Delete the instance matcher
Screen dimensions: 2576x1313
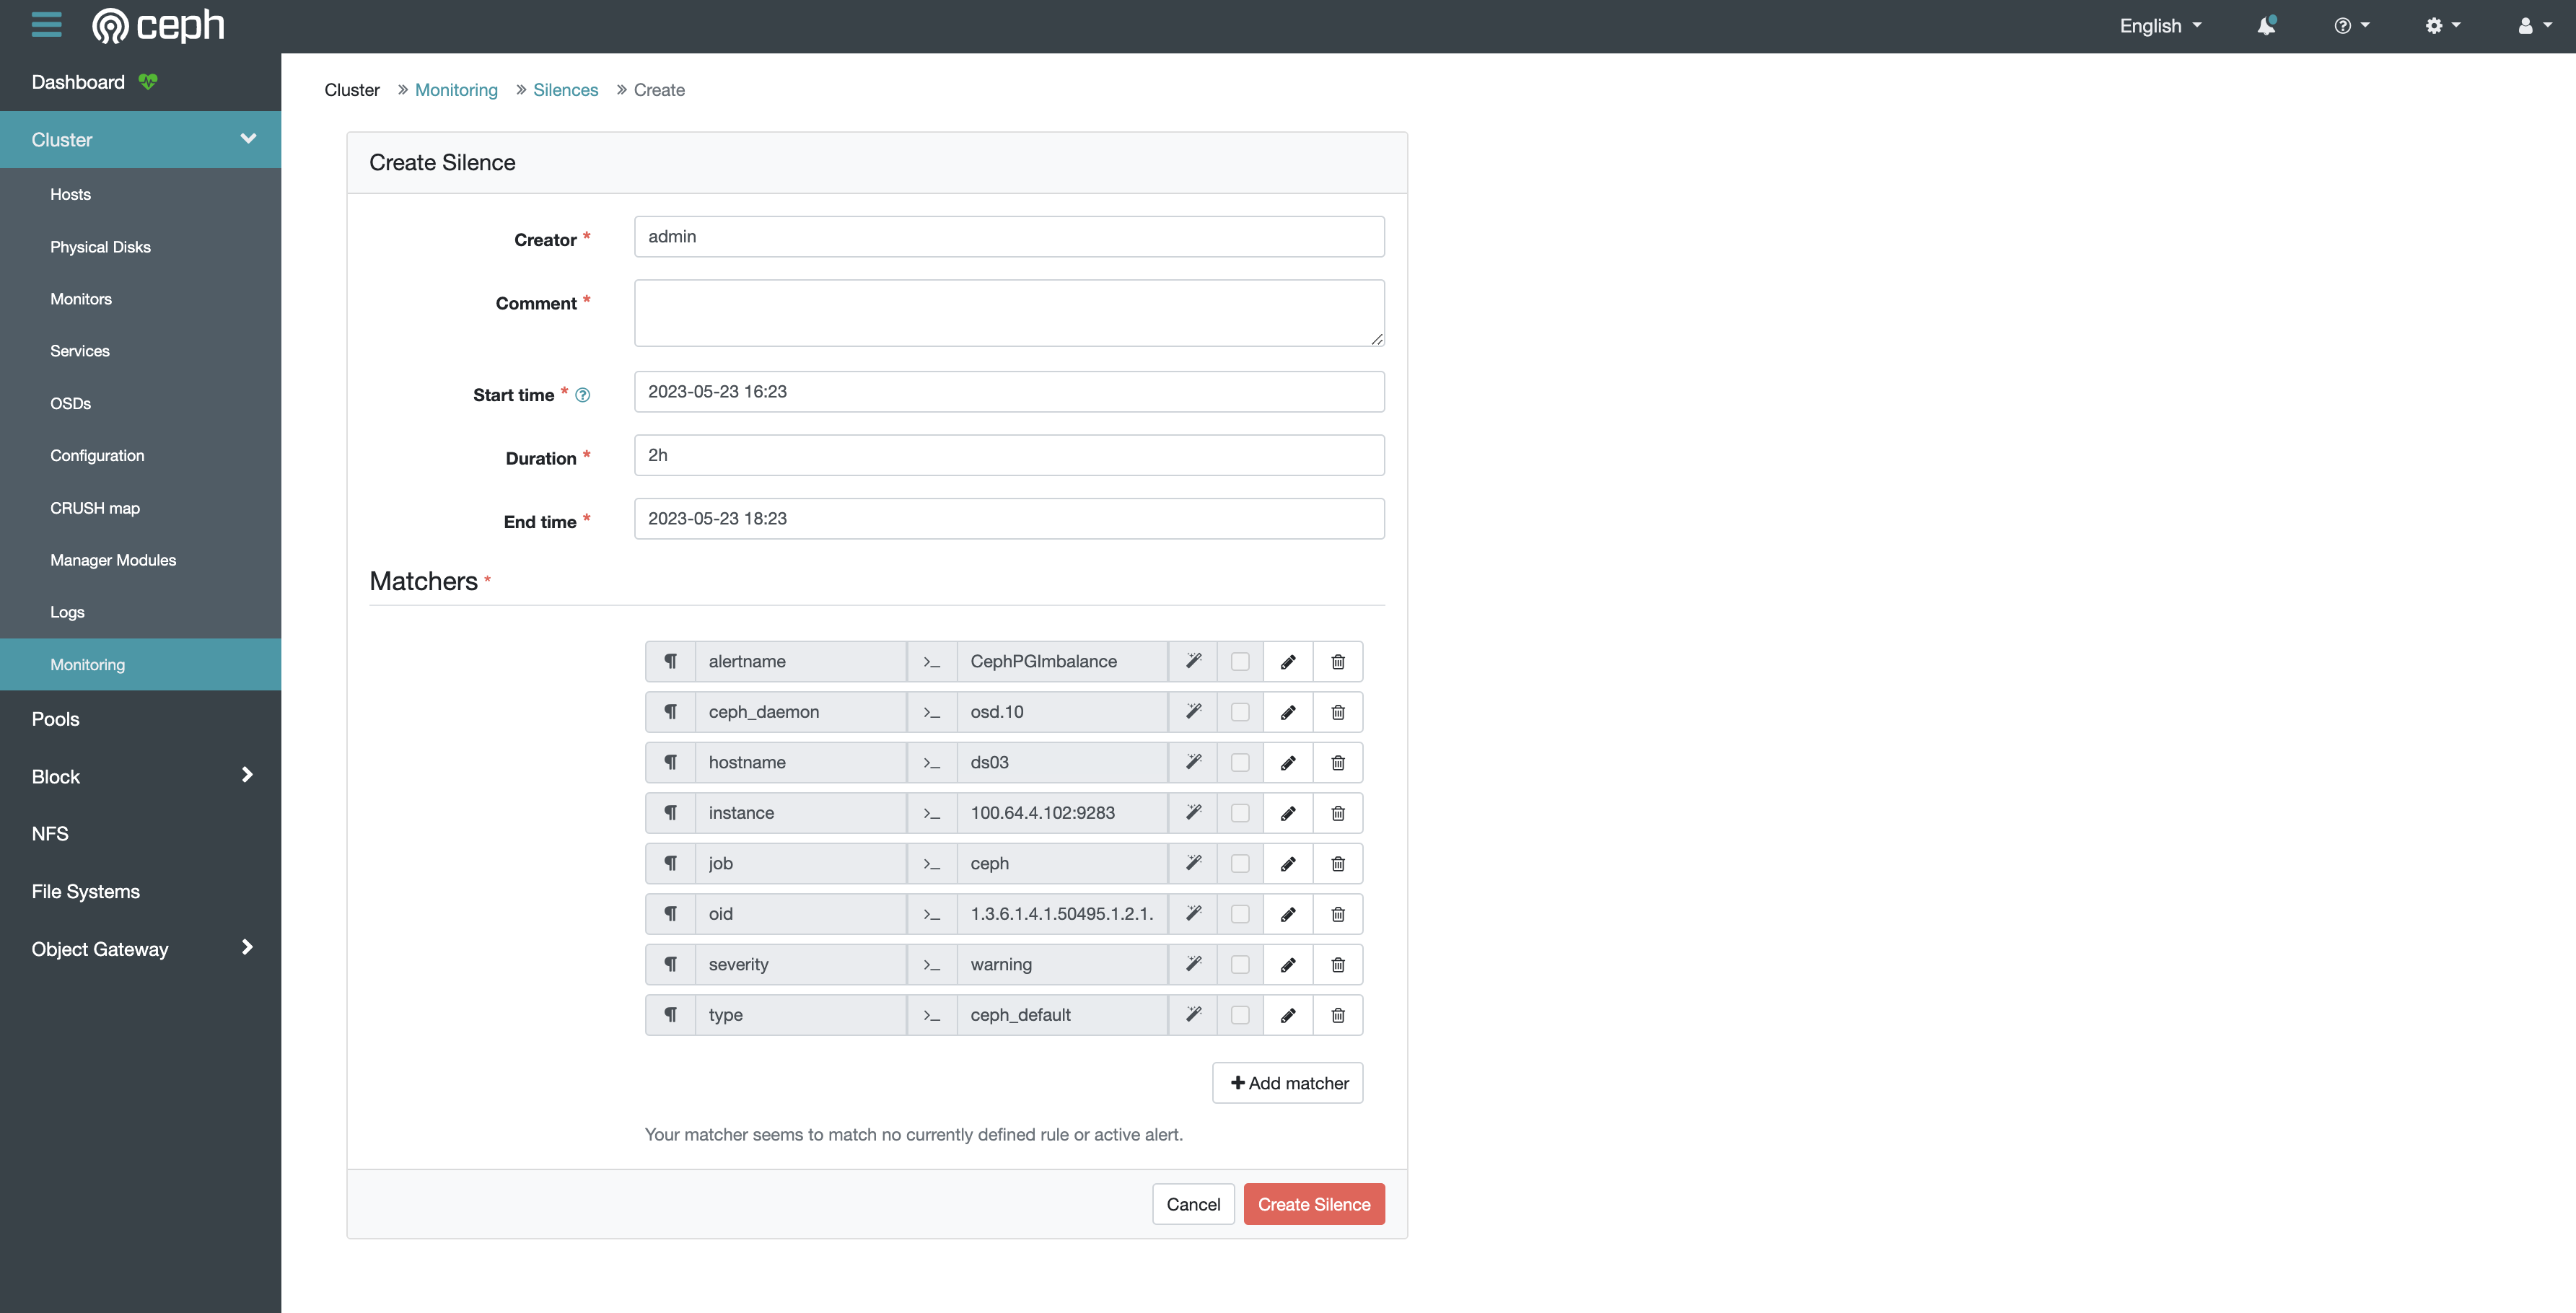(1338, 813)
